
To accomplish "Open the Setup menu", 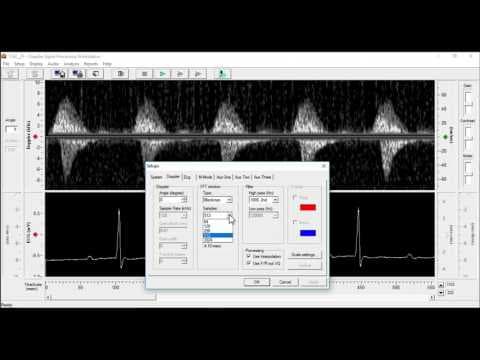I will tap(19, 64).
